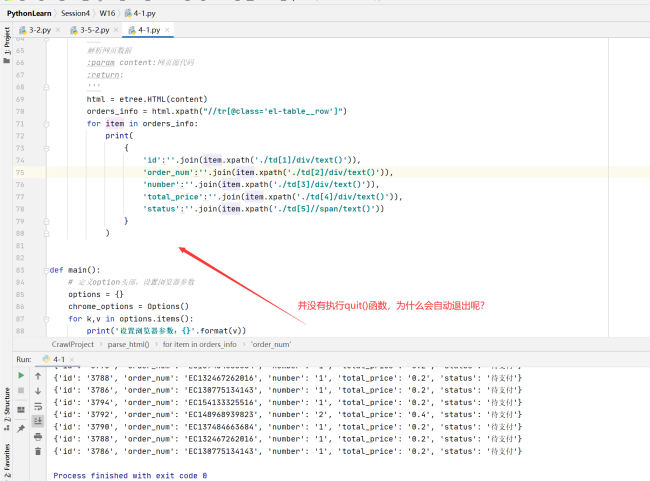Screen dimensions: 650x481
Task: Click the print icon in Run console
Action: [38, 436]
